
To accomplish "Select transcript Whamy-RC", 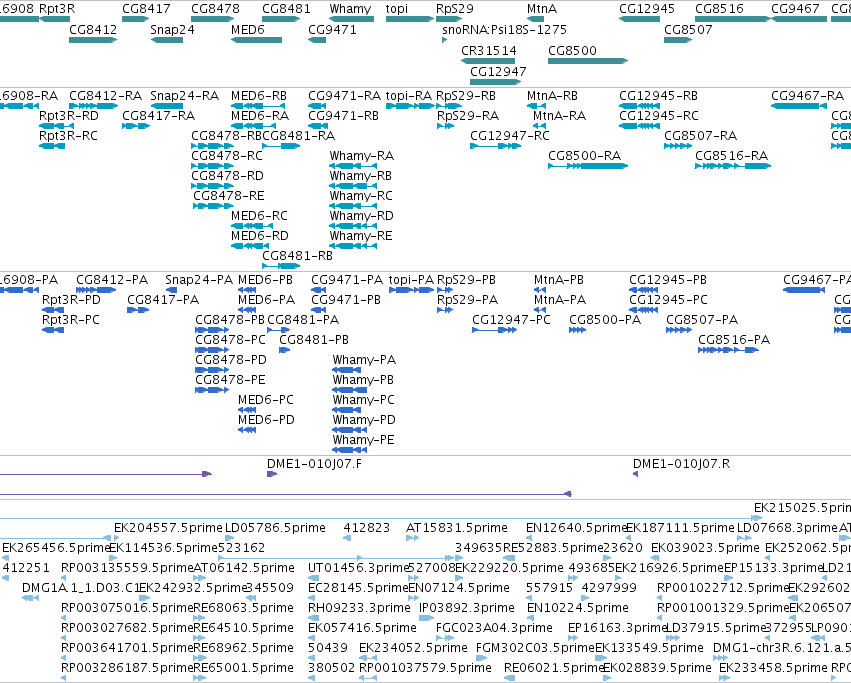I will (361, 195).
